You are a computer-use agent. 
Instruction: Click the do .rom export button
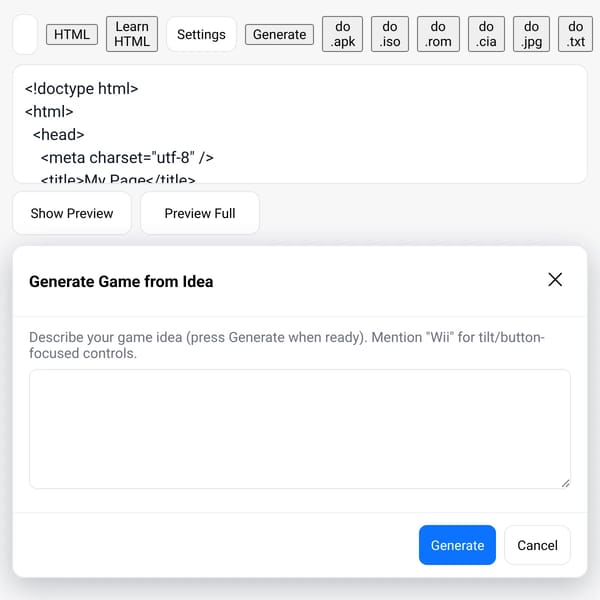point(438,34)
